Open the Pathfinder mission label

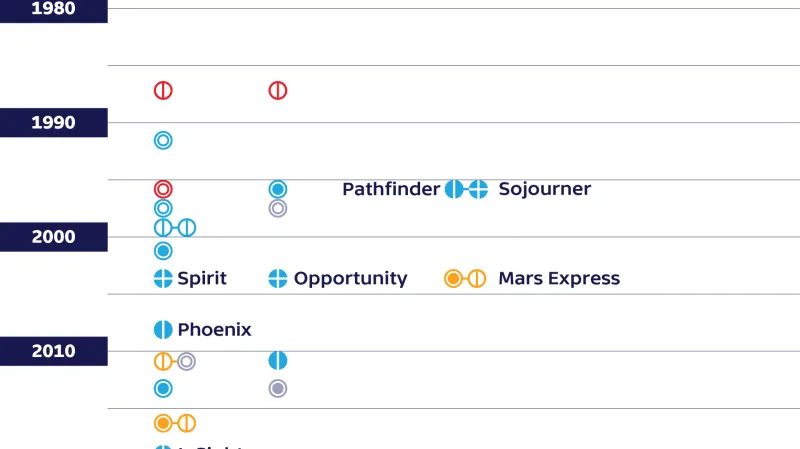pyautogui.click(x=391, y=189)
